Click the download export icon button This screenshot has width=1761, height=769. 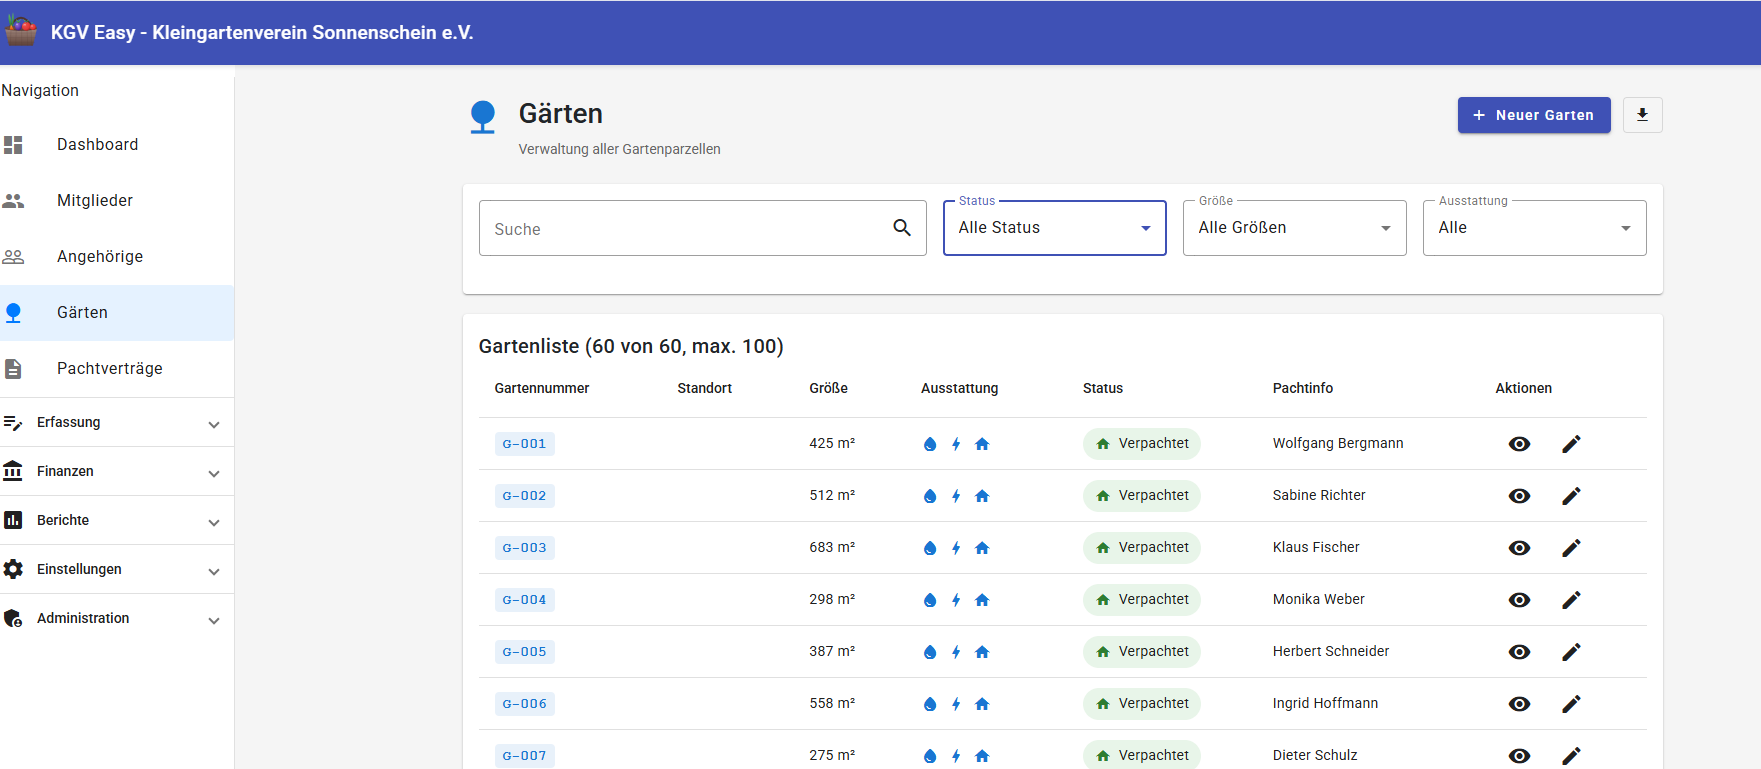click(1642, 115)
